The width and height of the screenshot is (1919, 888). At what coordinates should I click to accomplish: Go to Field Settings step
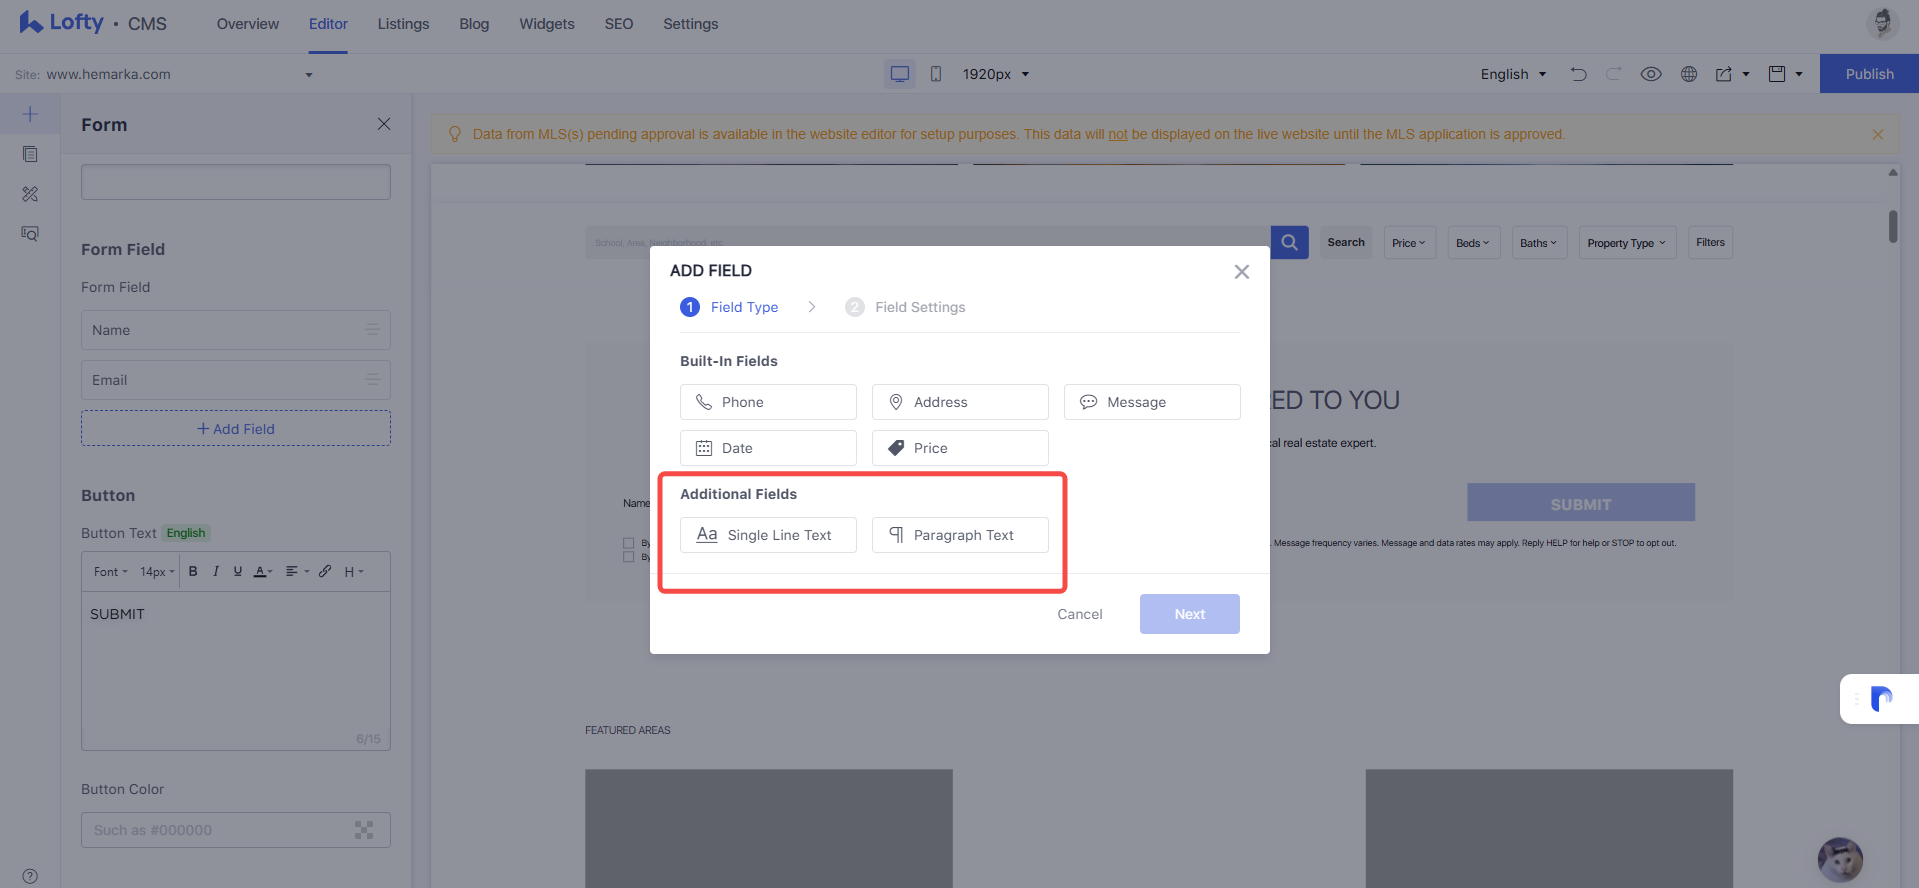pos(906,307)
